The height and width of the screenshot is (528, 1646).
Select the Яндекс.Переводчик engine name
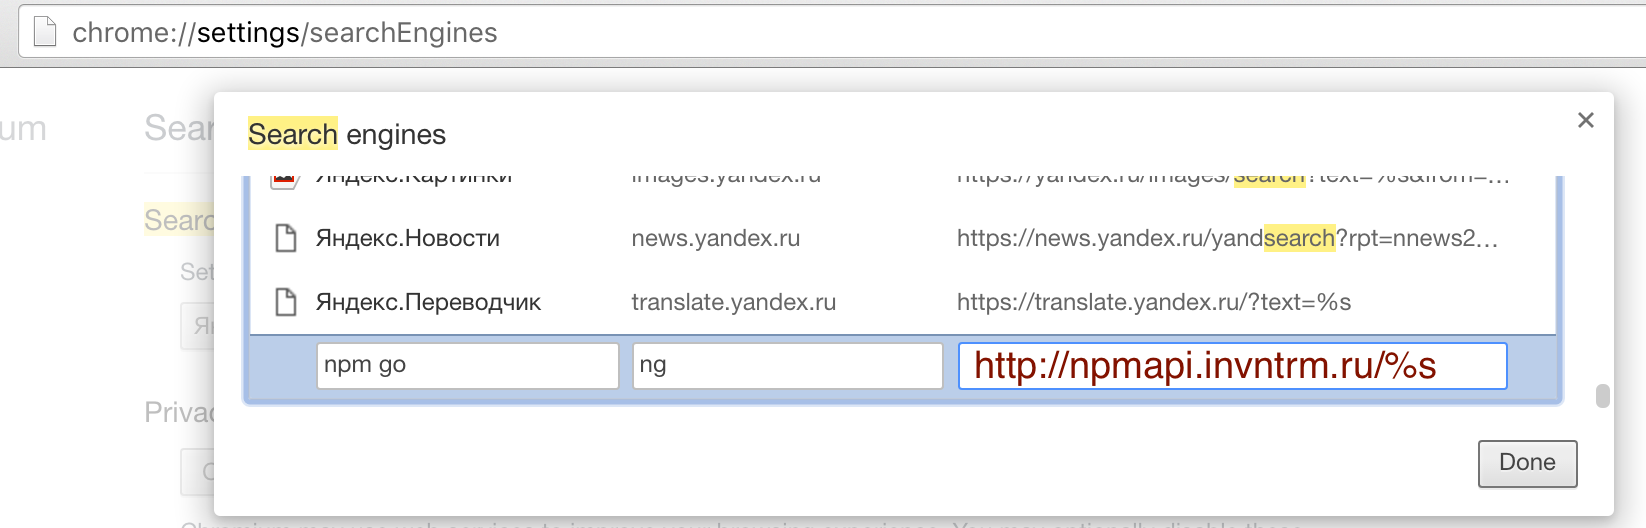point(428,302)
